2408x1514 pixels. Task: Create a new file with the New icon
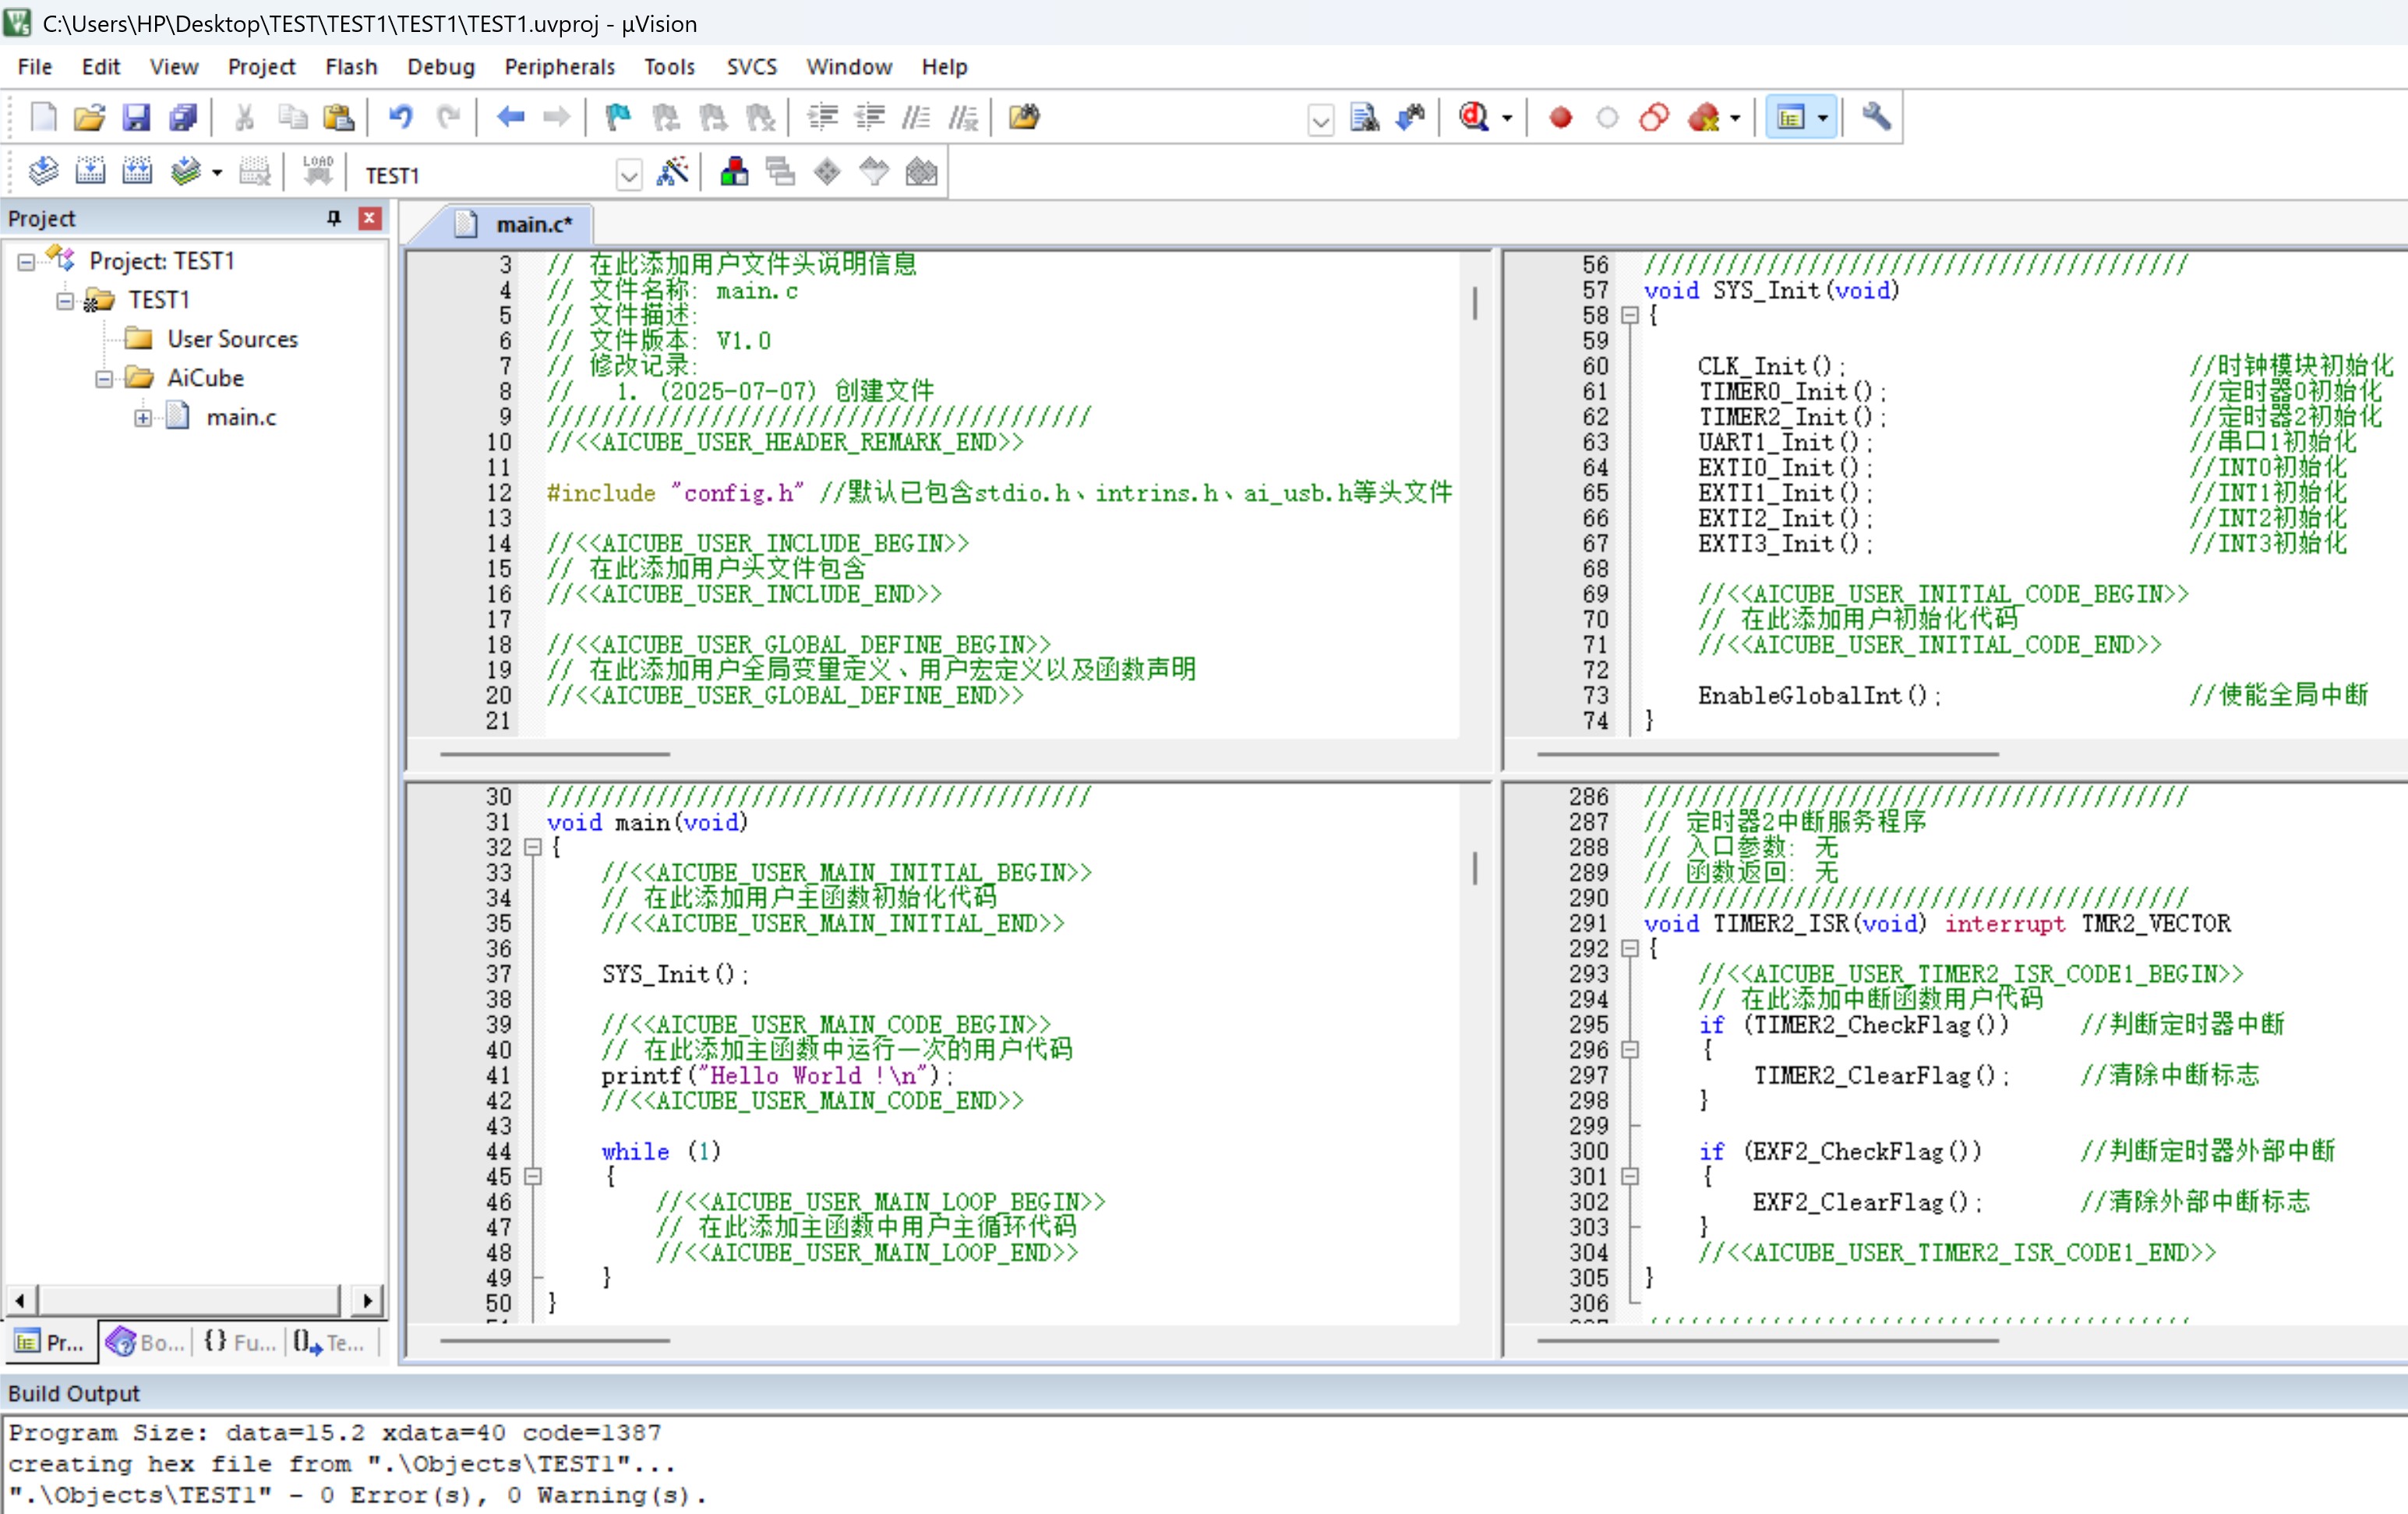43,118
